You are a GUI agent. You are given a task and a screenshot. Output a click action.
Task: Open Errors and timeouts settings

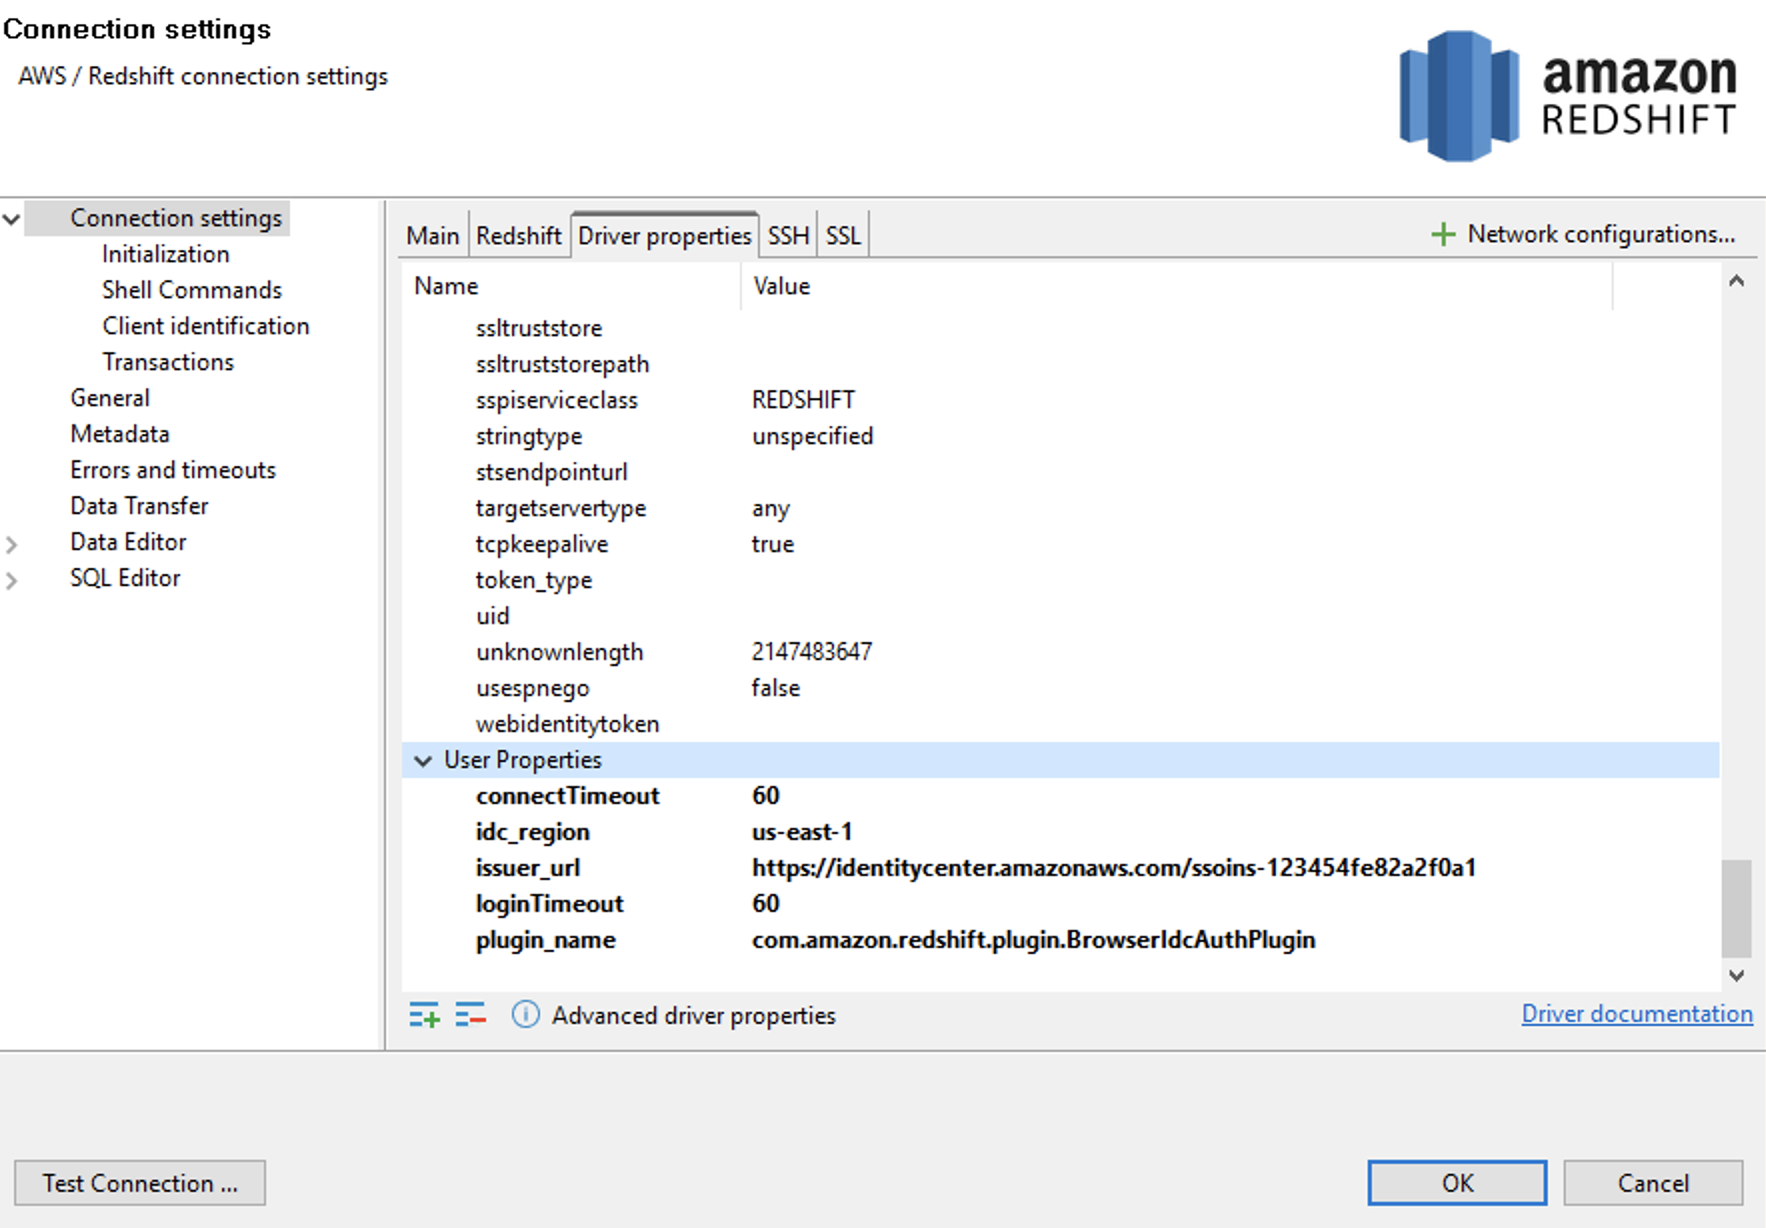pos(173,470)
